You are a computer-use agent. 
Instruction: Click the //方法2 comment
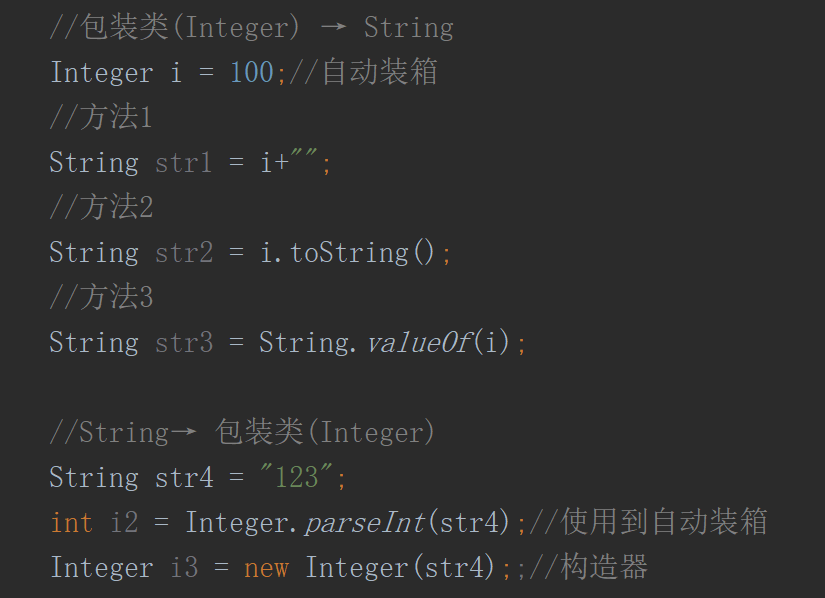pyautogui.click(x=101, y=208)
